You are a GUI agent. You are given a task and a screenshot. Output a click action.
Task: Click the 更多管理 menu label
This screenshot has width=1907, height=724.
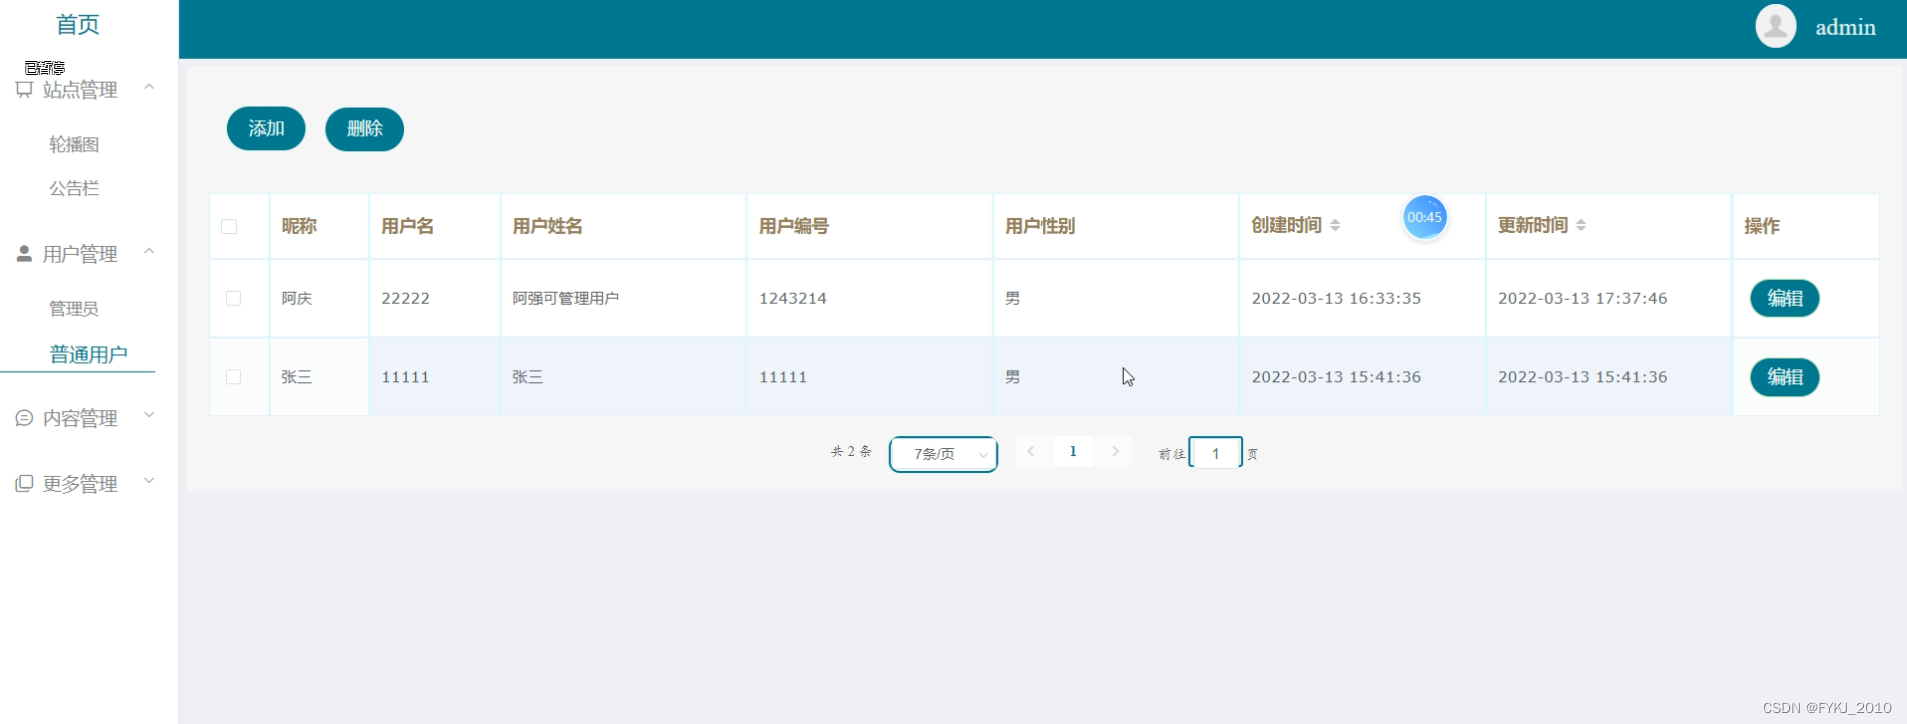80,484
